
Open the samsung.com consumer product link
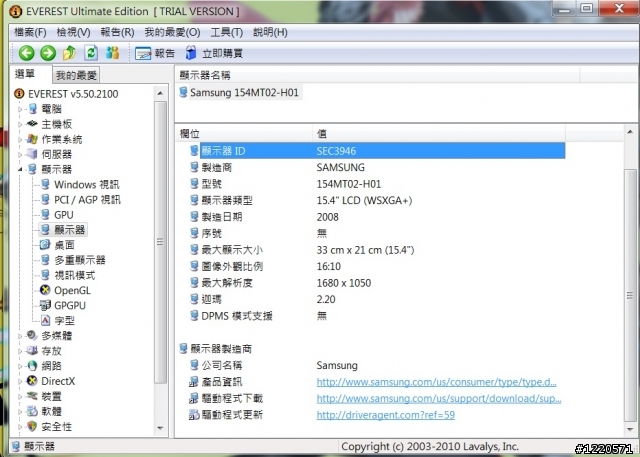click(436, 382)
